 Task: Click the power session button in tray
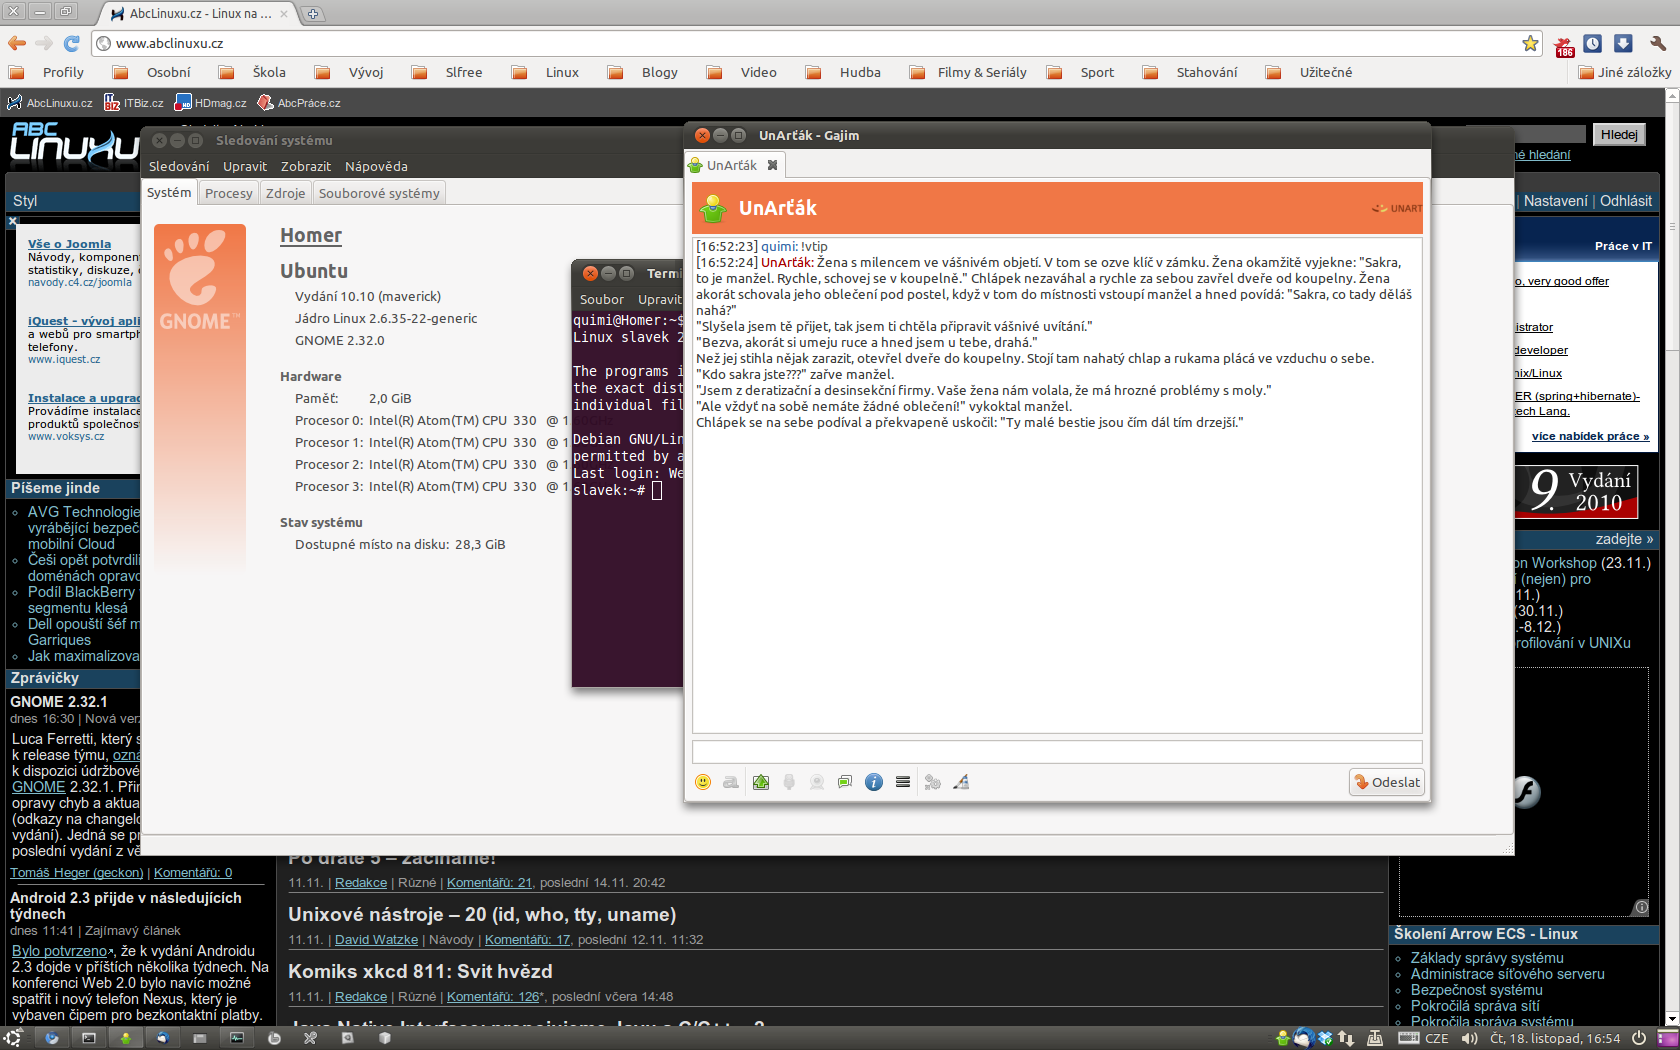[x=1639, y=1038]
